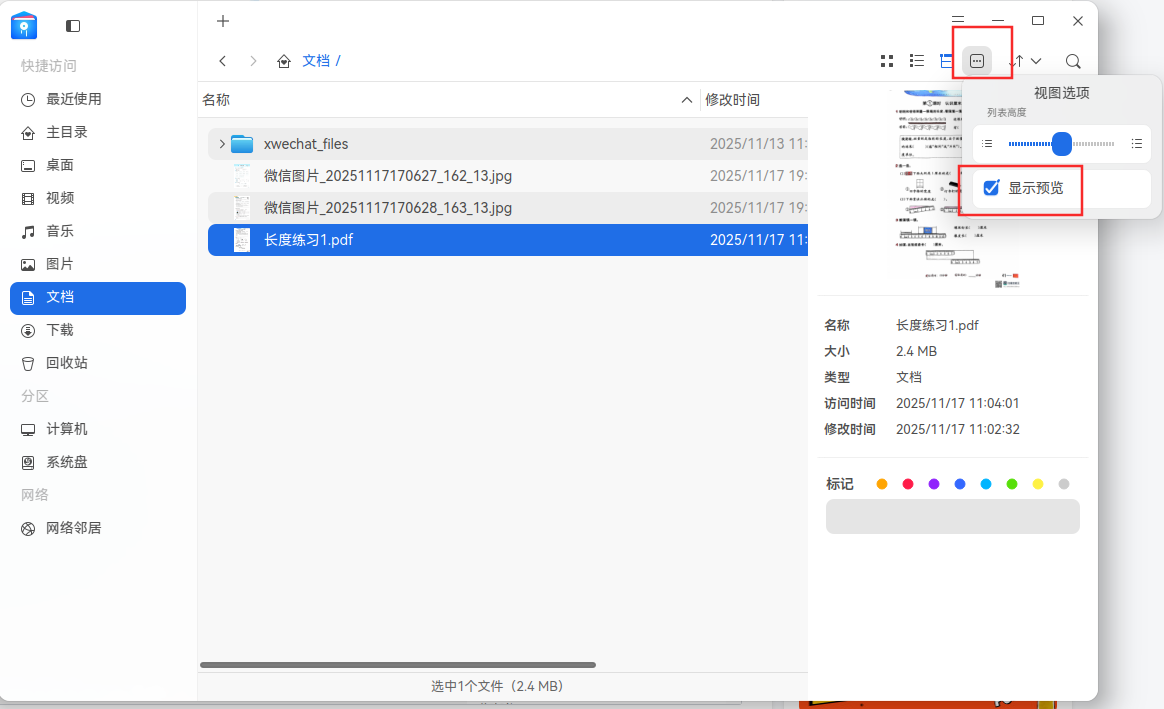Apply the red tag color
1164x709 pixels.
click(x=908, y=484)
